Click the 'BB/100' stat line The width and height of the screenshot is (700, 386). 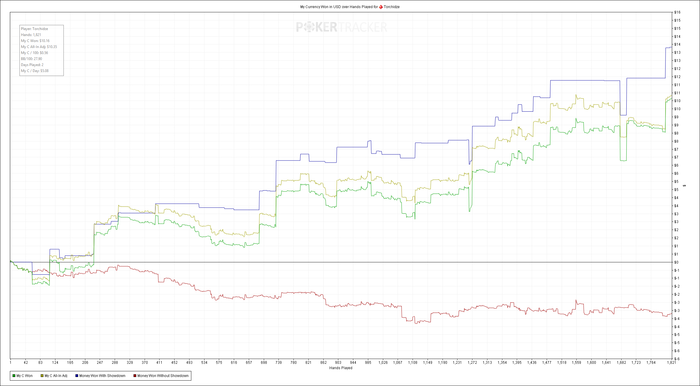tap(32, 58)
